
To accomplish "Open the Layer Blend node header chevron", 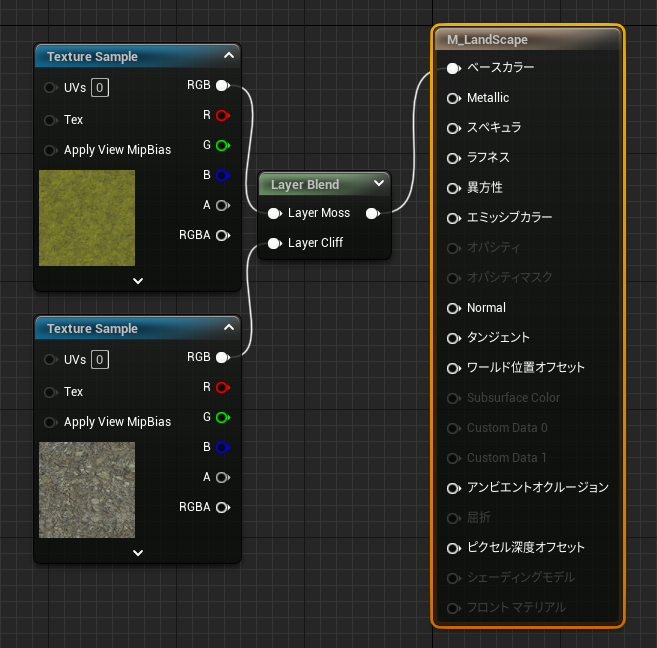I will pos(378,184).
